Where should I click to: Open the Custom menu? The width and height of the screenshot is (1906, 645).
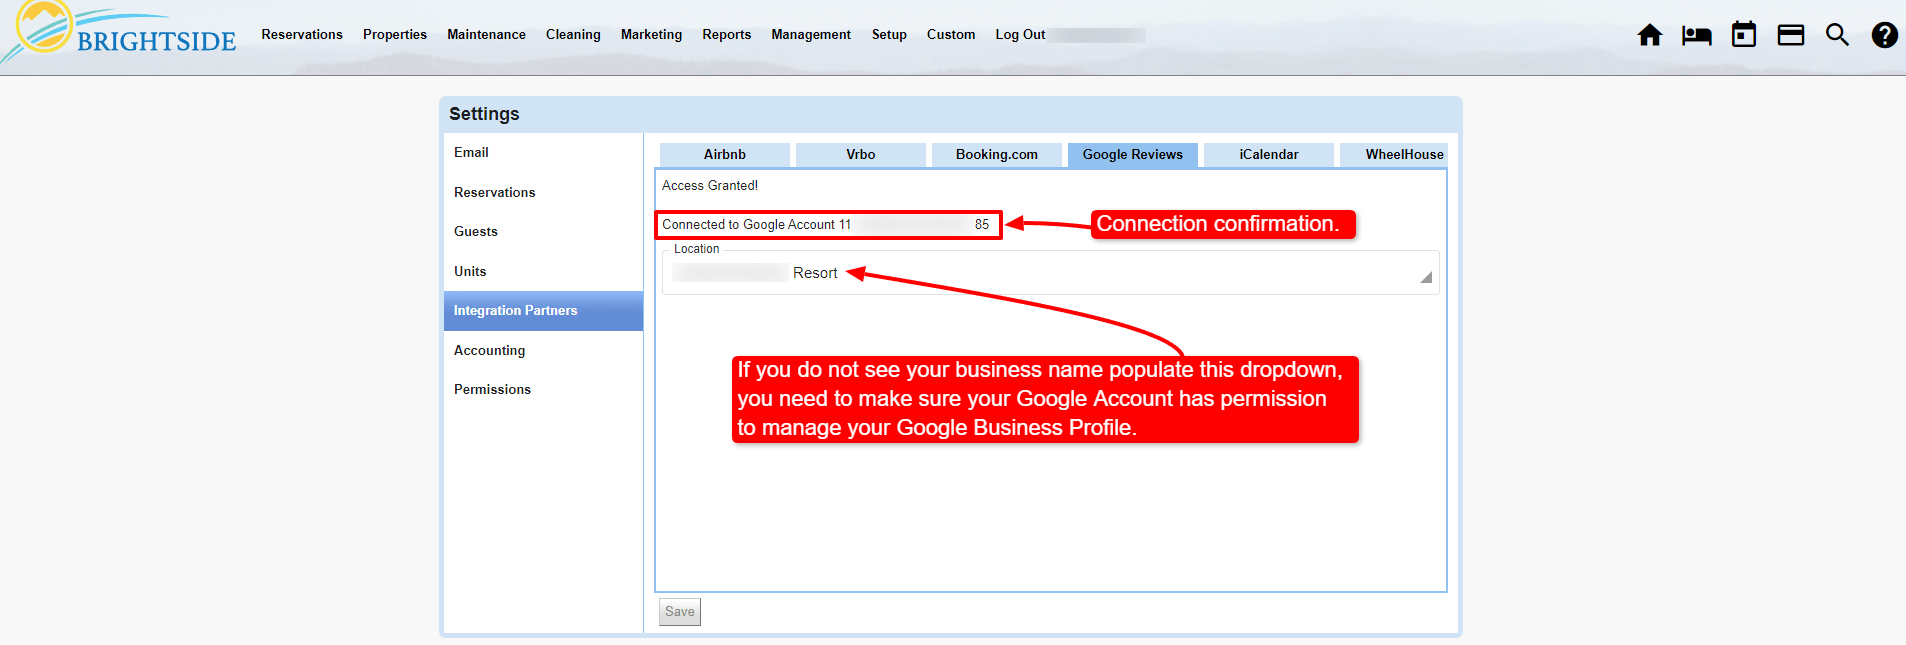point(951,34)
